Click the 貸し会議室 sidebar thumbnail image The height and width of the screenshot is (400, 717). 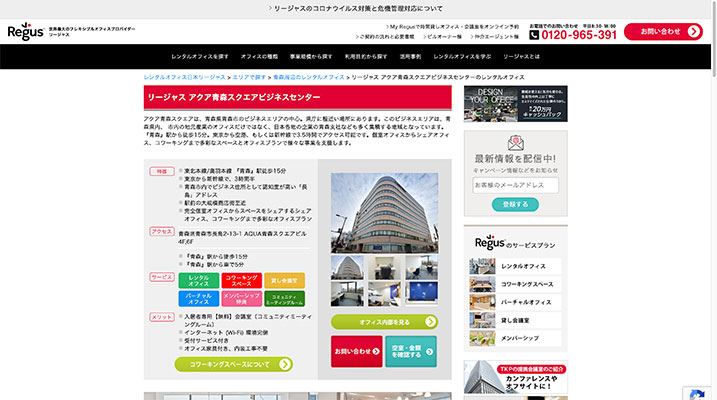pyautogui.click(x=482, y=320)
